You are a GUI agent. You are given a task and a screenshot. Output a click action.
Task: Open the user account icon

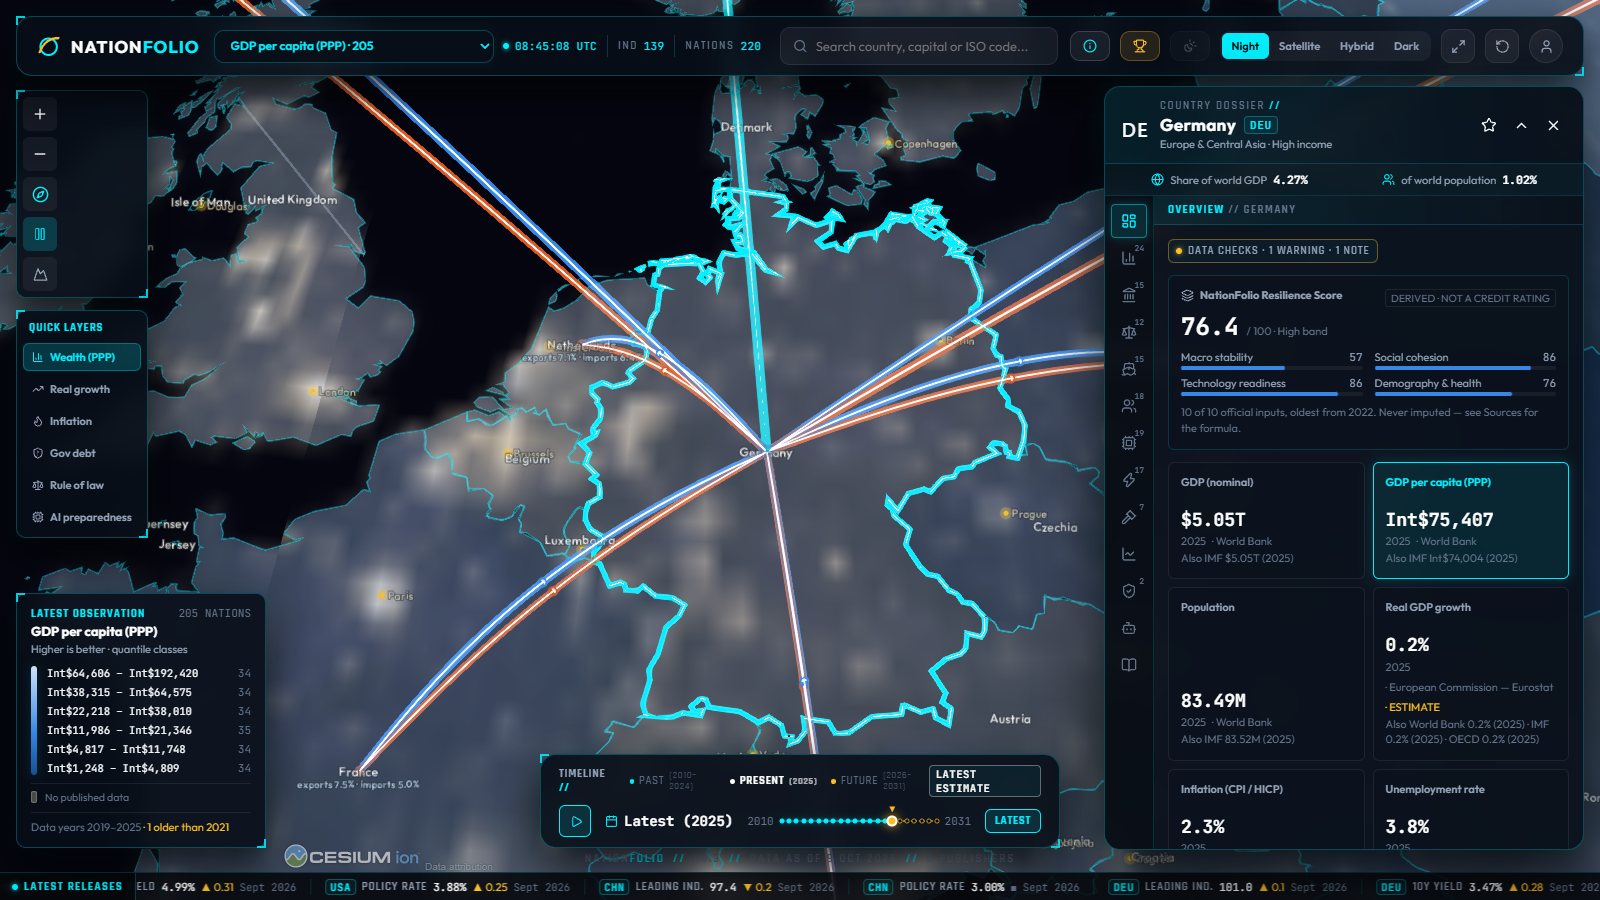point(1546,46)
